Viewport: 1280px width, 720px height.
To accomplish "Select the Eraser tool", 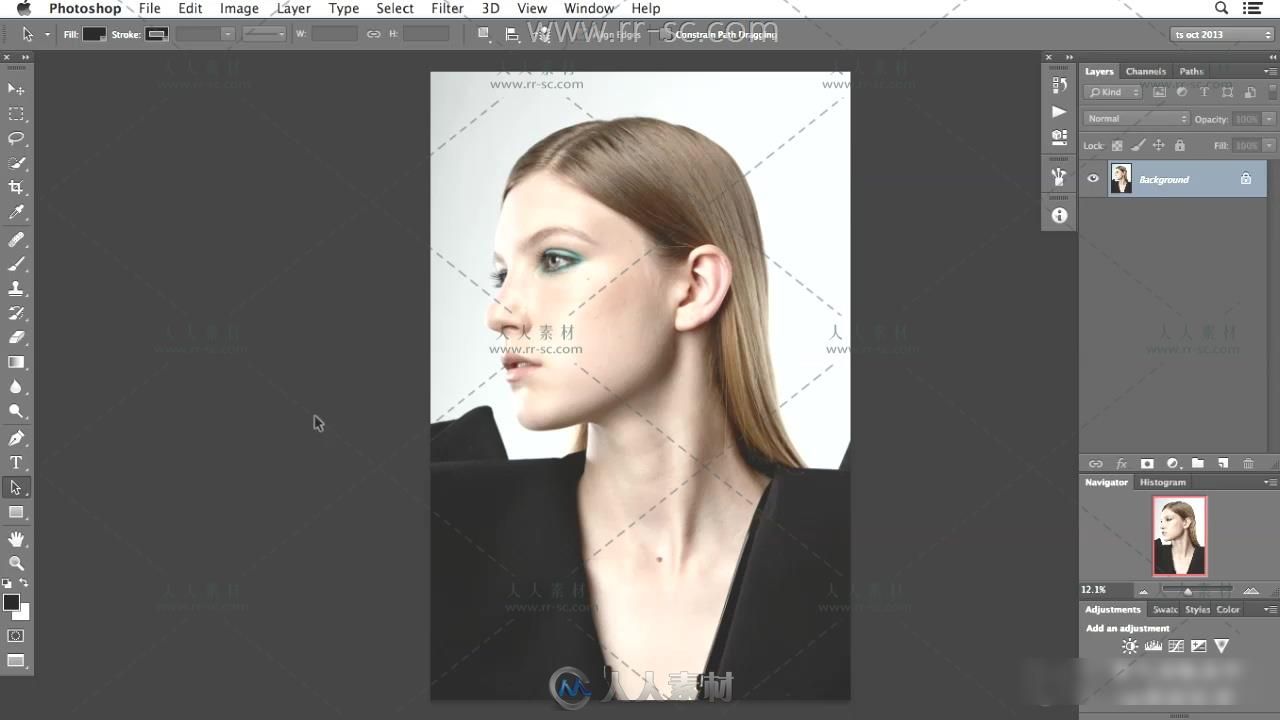I will coord(16,338).
